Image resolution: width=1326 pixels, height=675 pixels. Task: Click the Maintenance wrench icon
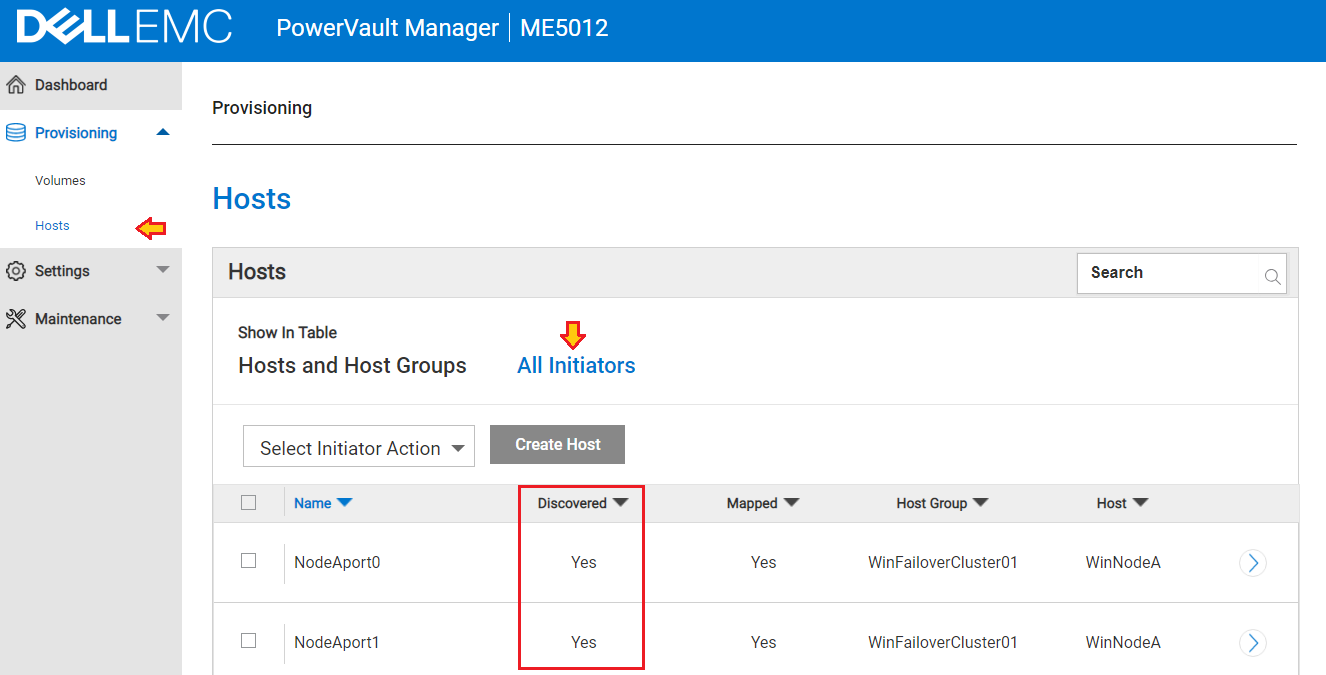pyautogui.click(x=16, y=318)
